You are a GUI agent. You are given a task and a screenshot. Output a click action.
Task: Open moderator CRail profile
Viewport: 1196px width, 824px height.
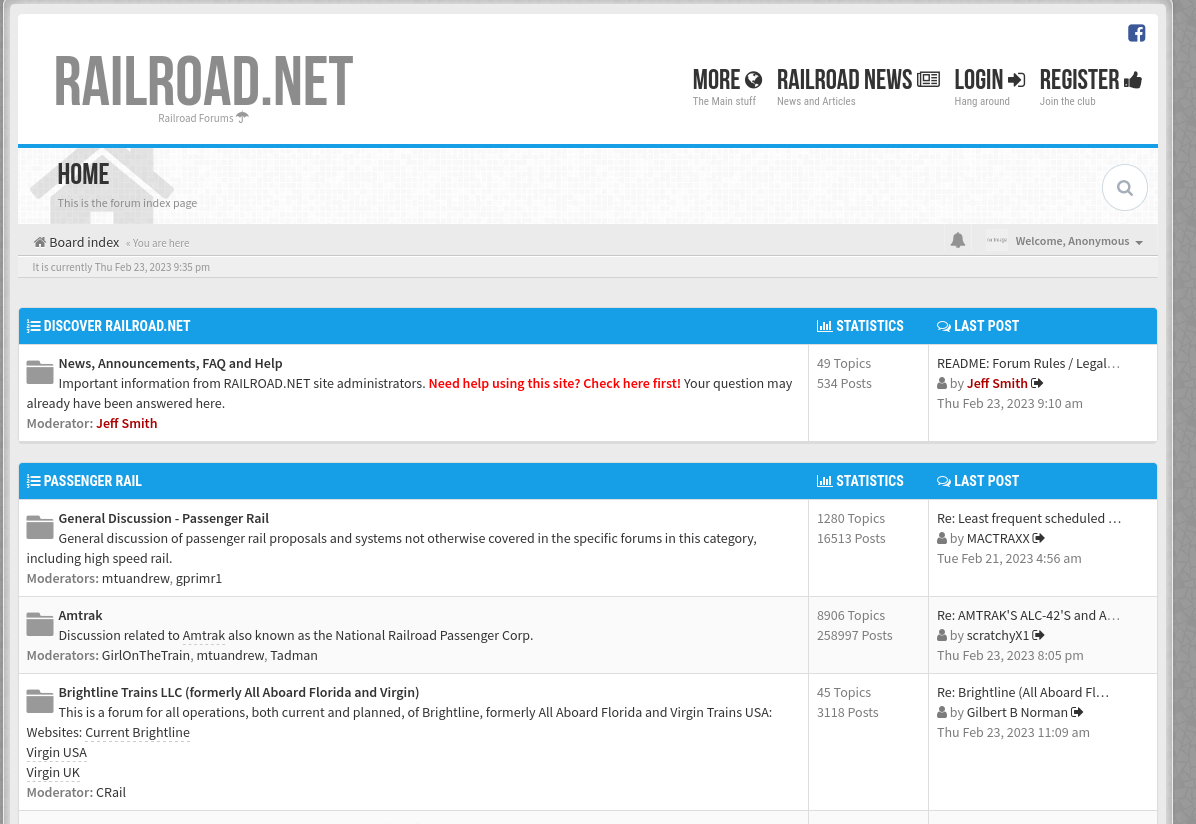click(111, 792)
